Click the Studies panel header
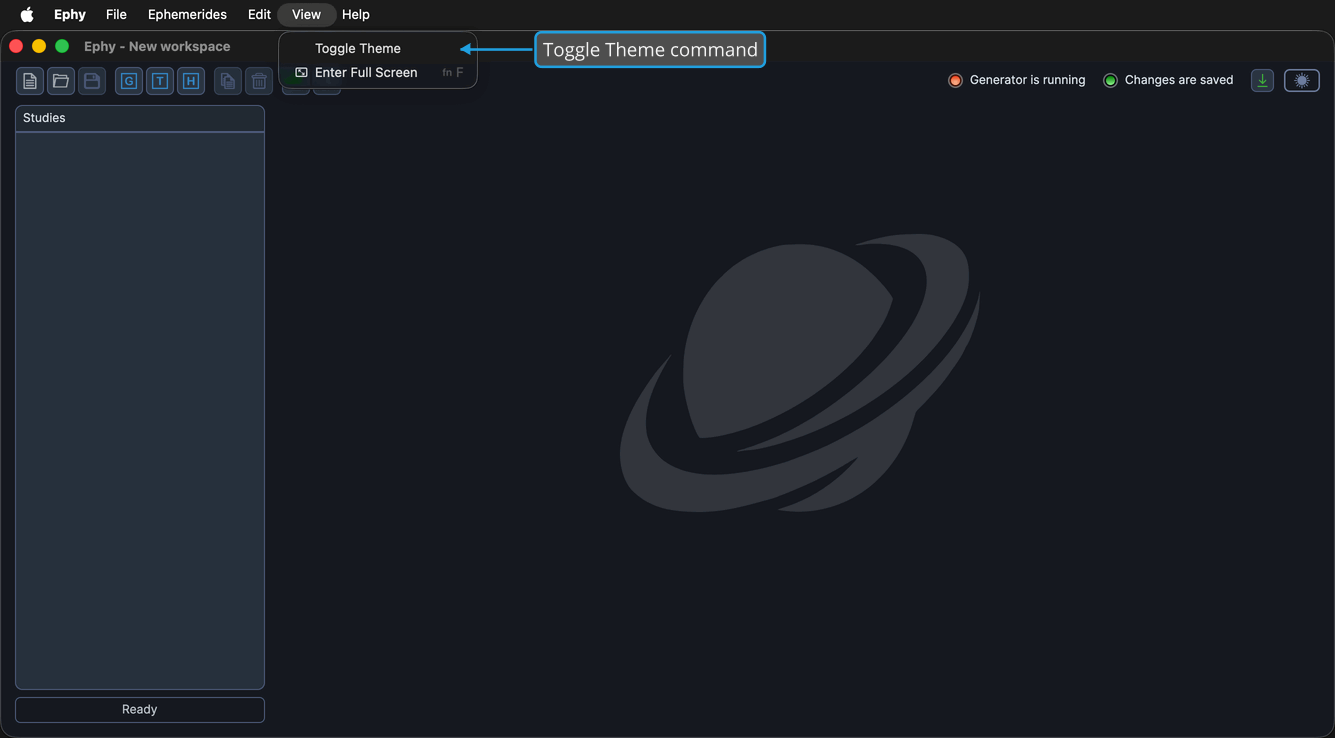Image resolution: width=1335 pixels, height=738 pixels. coord(140,118)
